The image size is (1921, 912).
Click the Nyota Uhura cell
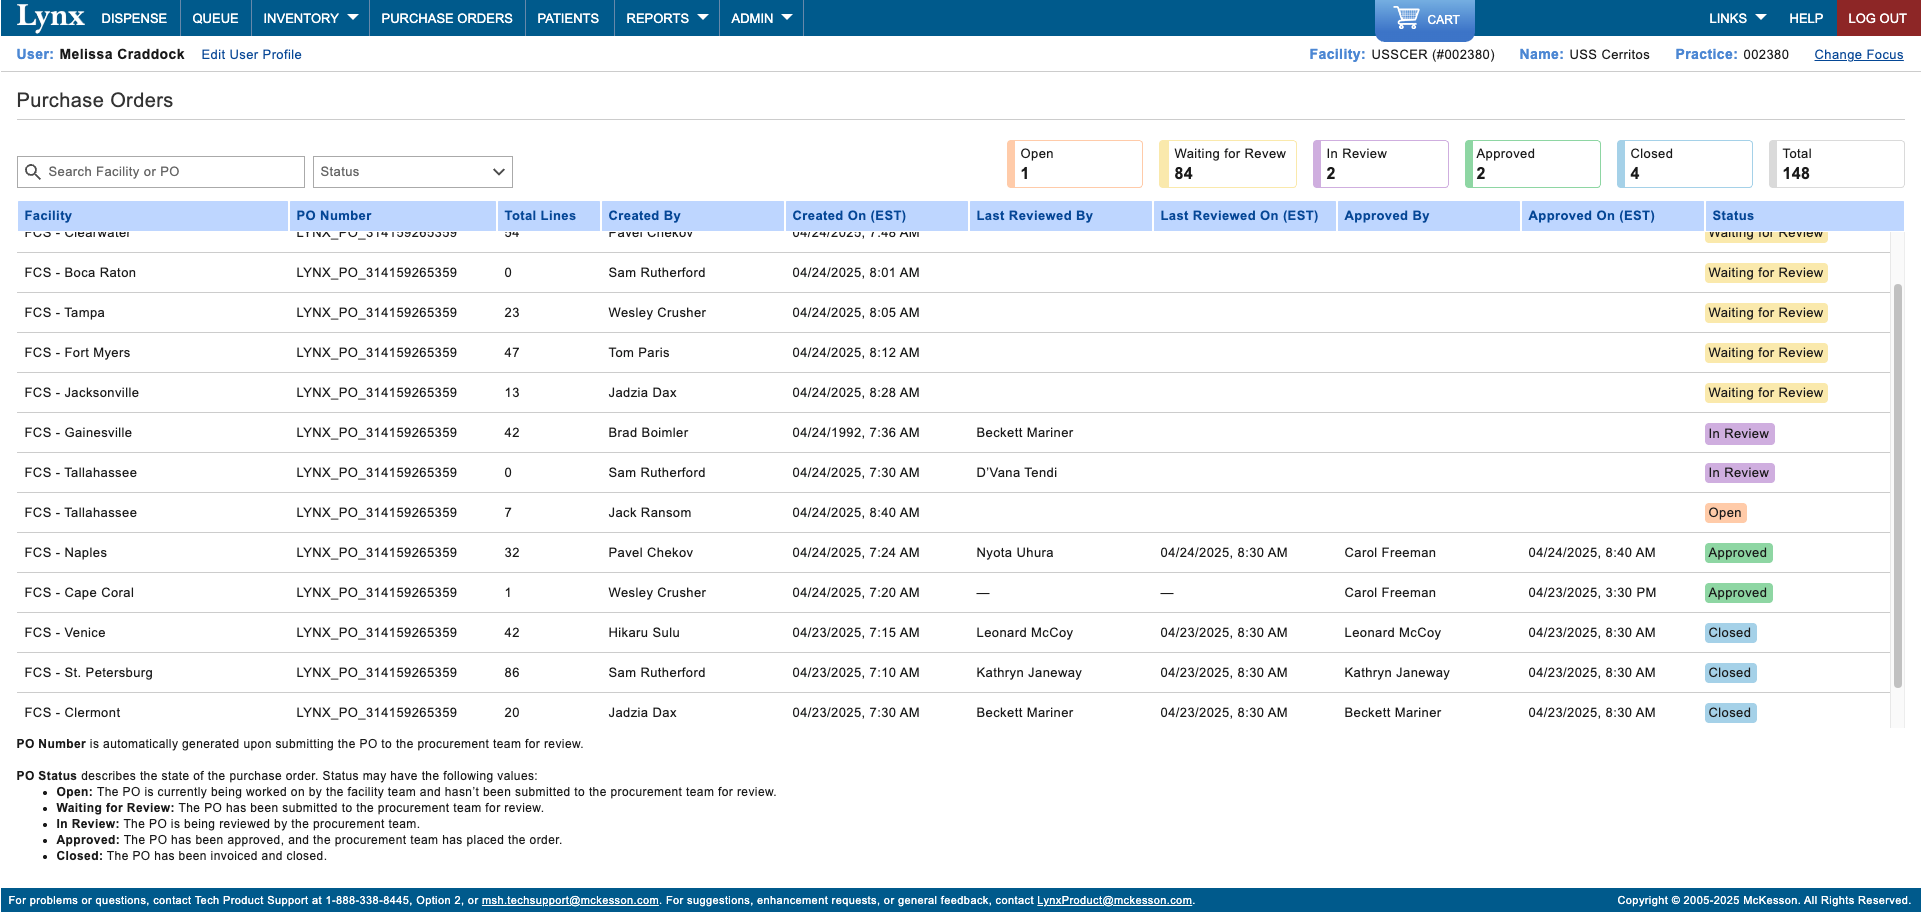click(1014, 553)
